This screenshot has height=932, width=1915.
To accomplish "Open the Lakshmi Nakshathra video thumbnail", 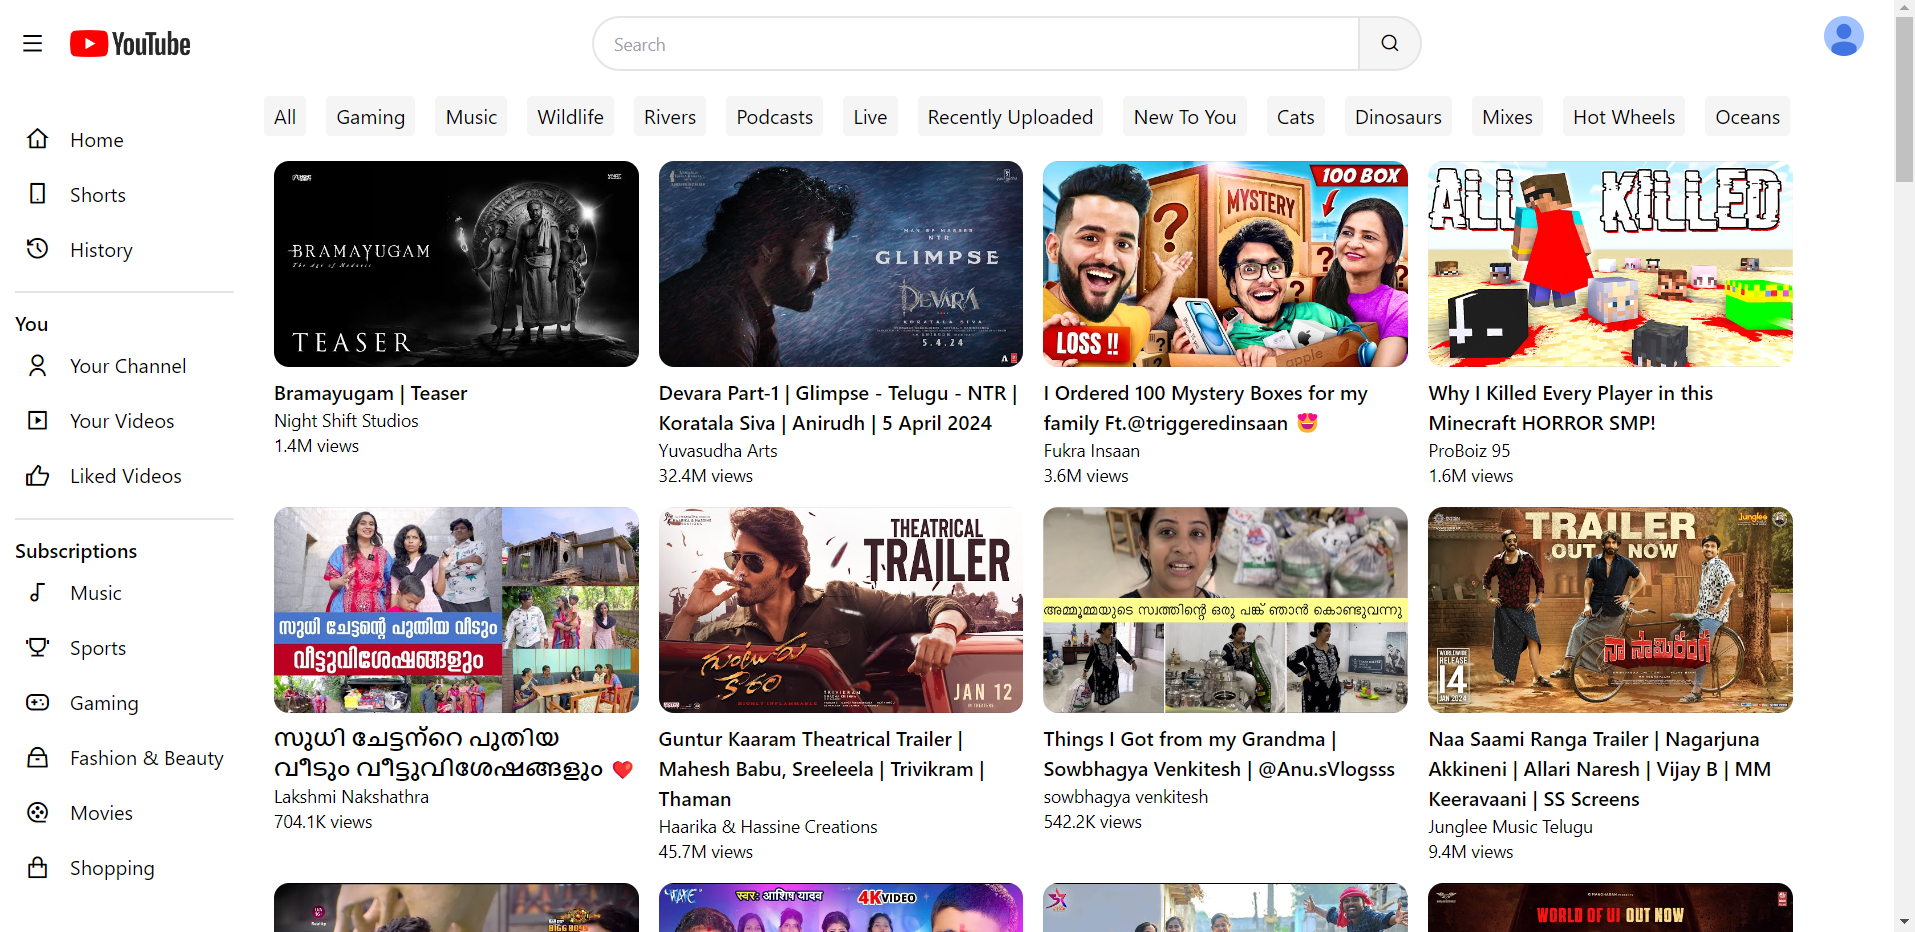I will (456, 610).
